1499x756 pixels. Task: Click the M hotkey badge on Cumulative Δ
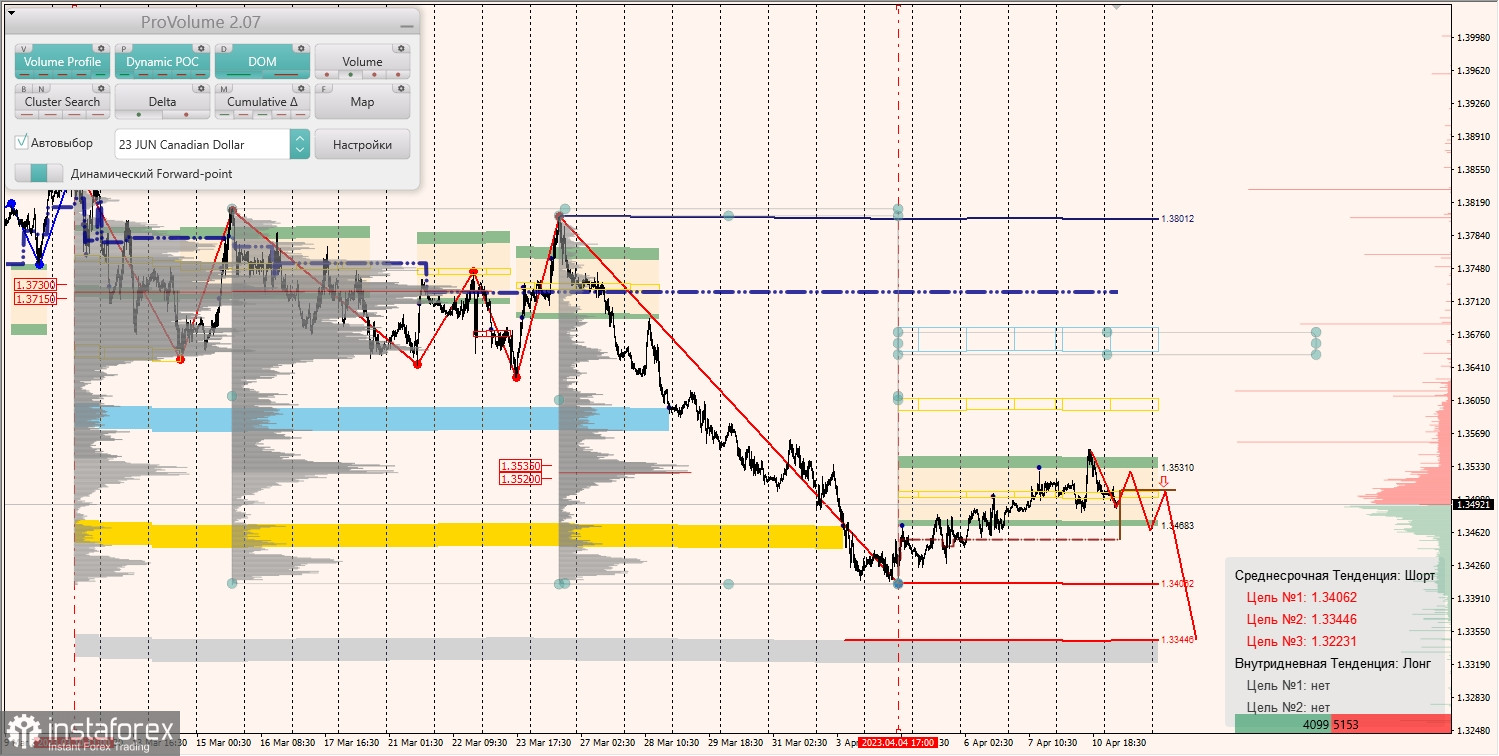224,88
